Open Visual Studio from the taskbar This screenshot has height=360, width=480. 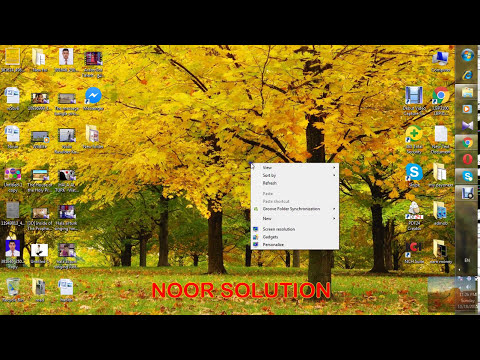pyautogui.click(x=467, y=126)
